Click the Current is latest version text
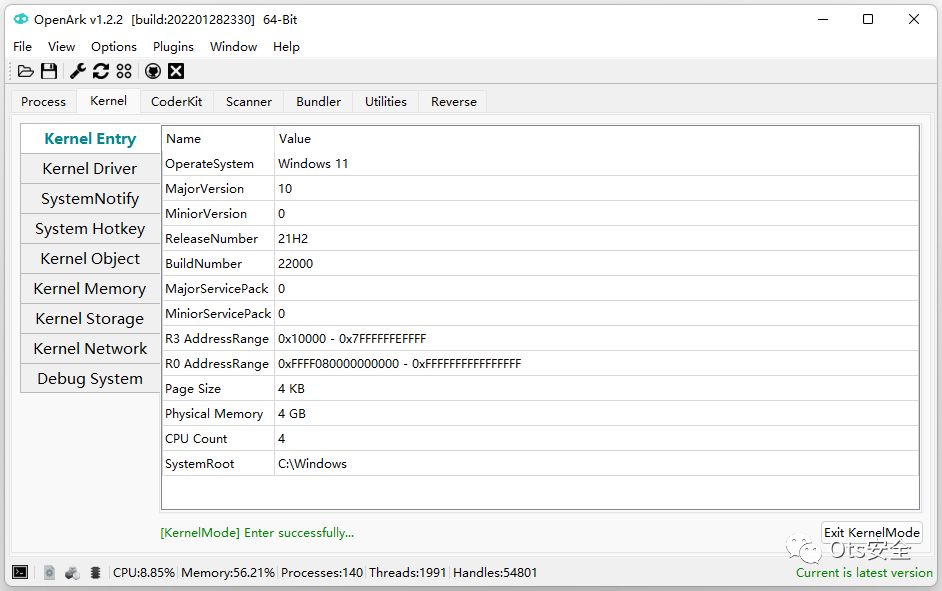Screen dimensions: 942x591 (x=864, y=573)
